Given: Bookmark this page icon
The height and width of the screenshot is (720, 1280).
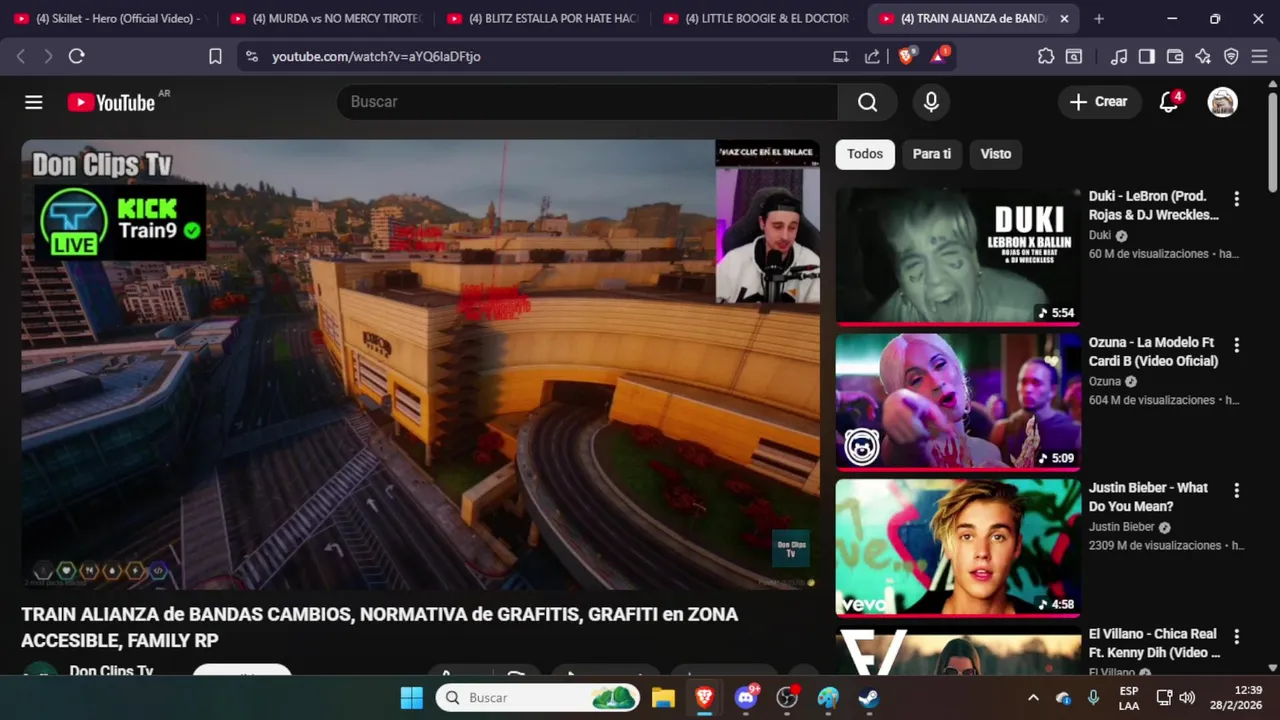Looking at the screenshot, I should click(x=215, y=57).
